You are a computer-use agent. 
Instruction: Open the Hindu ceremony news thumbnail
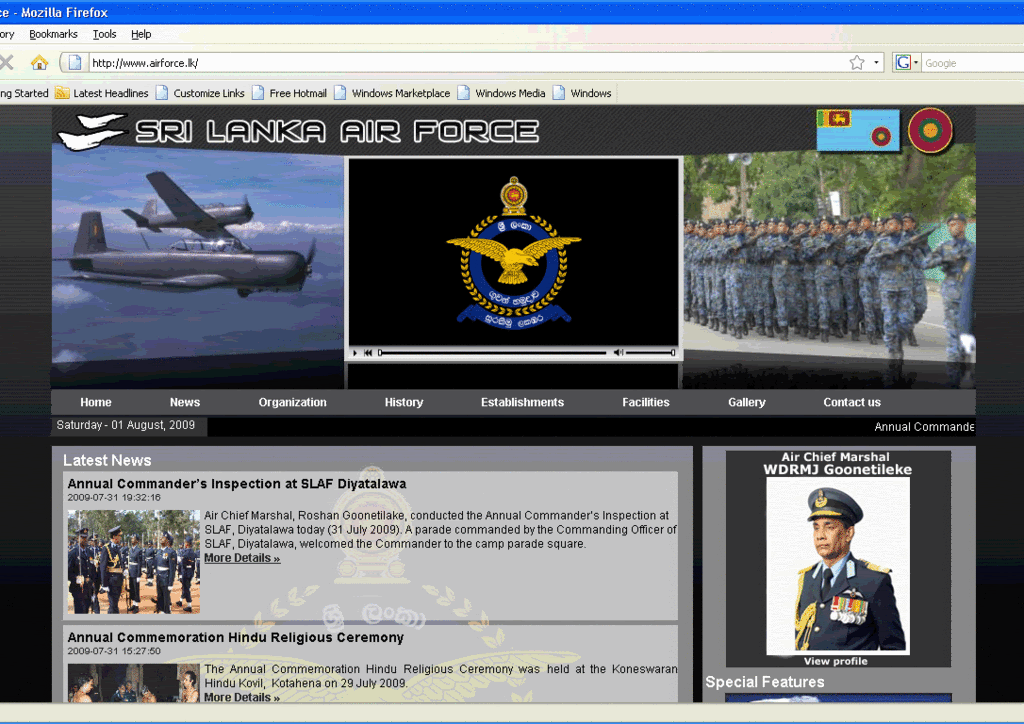pos(134,683)
